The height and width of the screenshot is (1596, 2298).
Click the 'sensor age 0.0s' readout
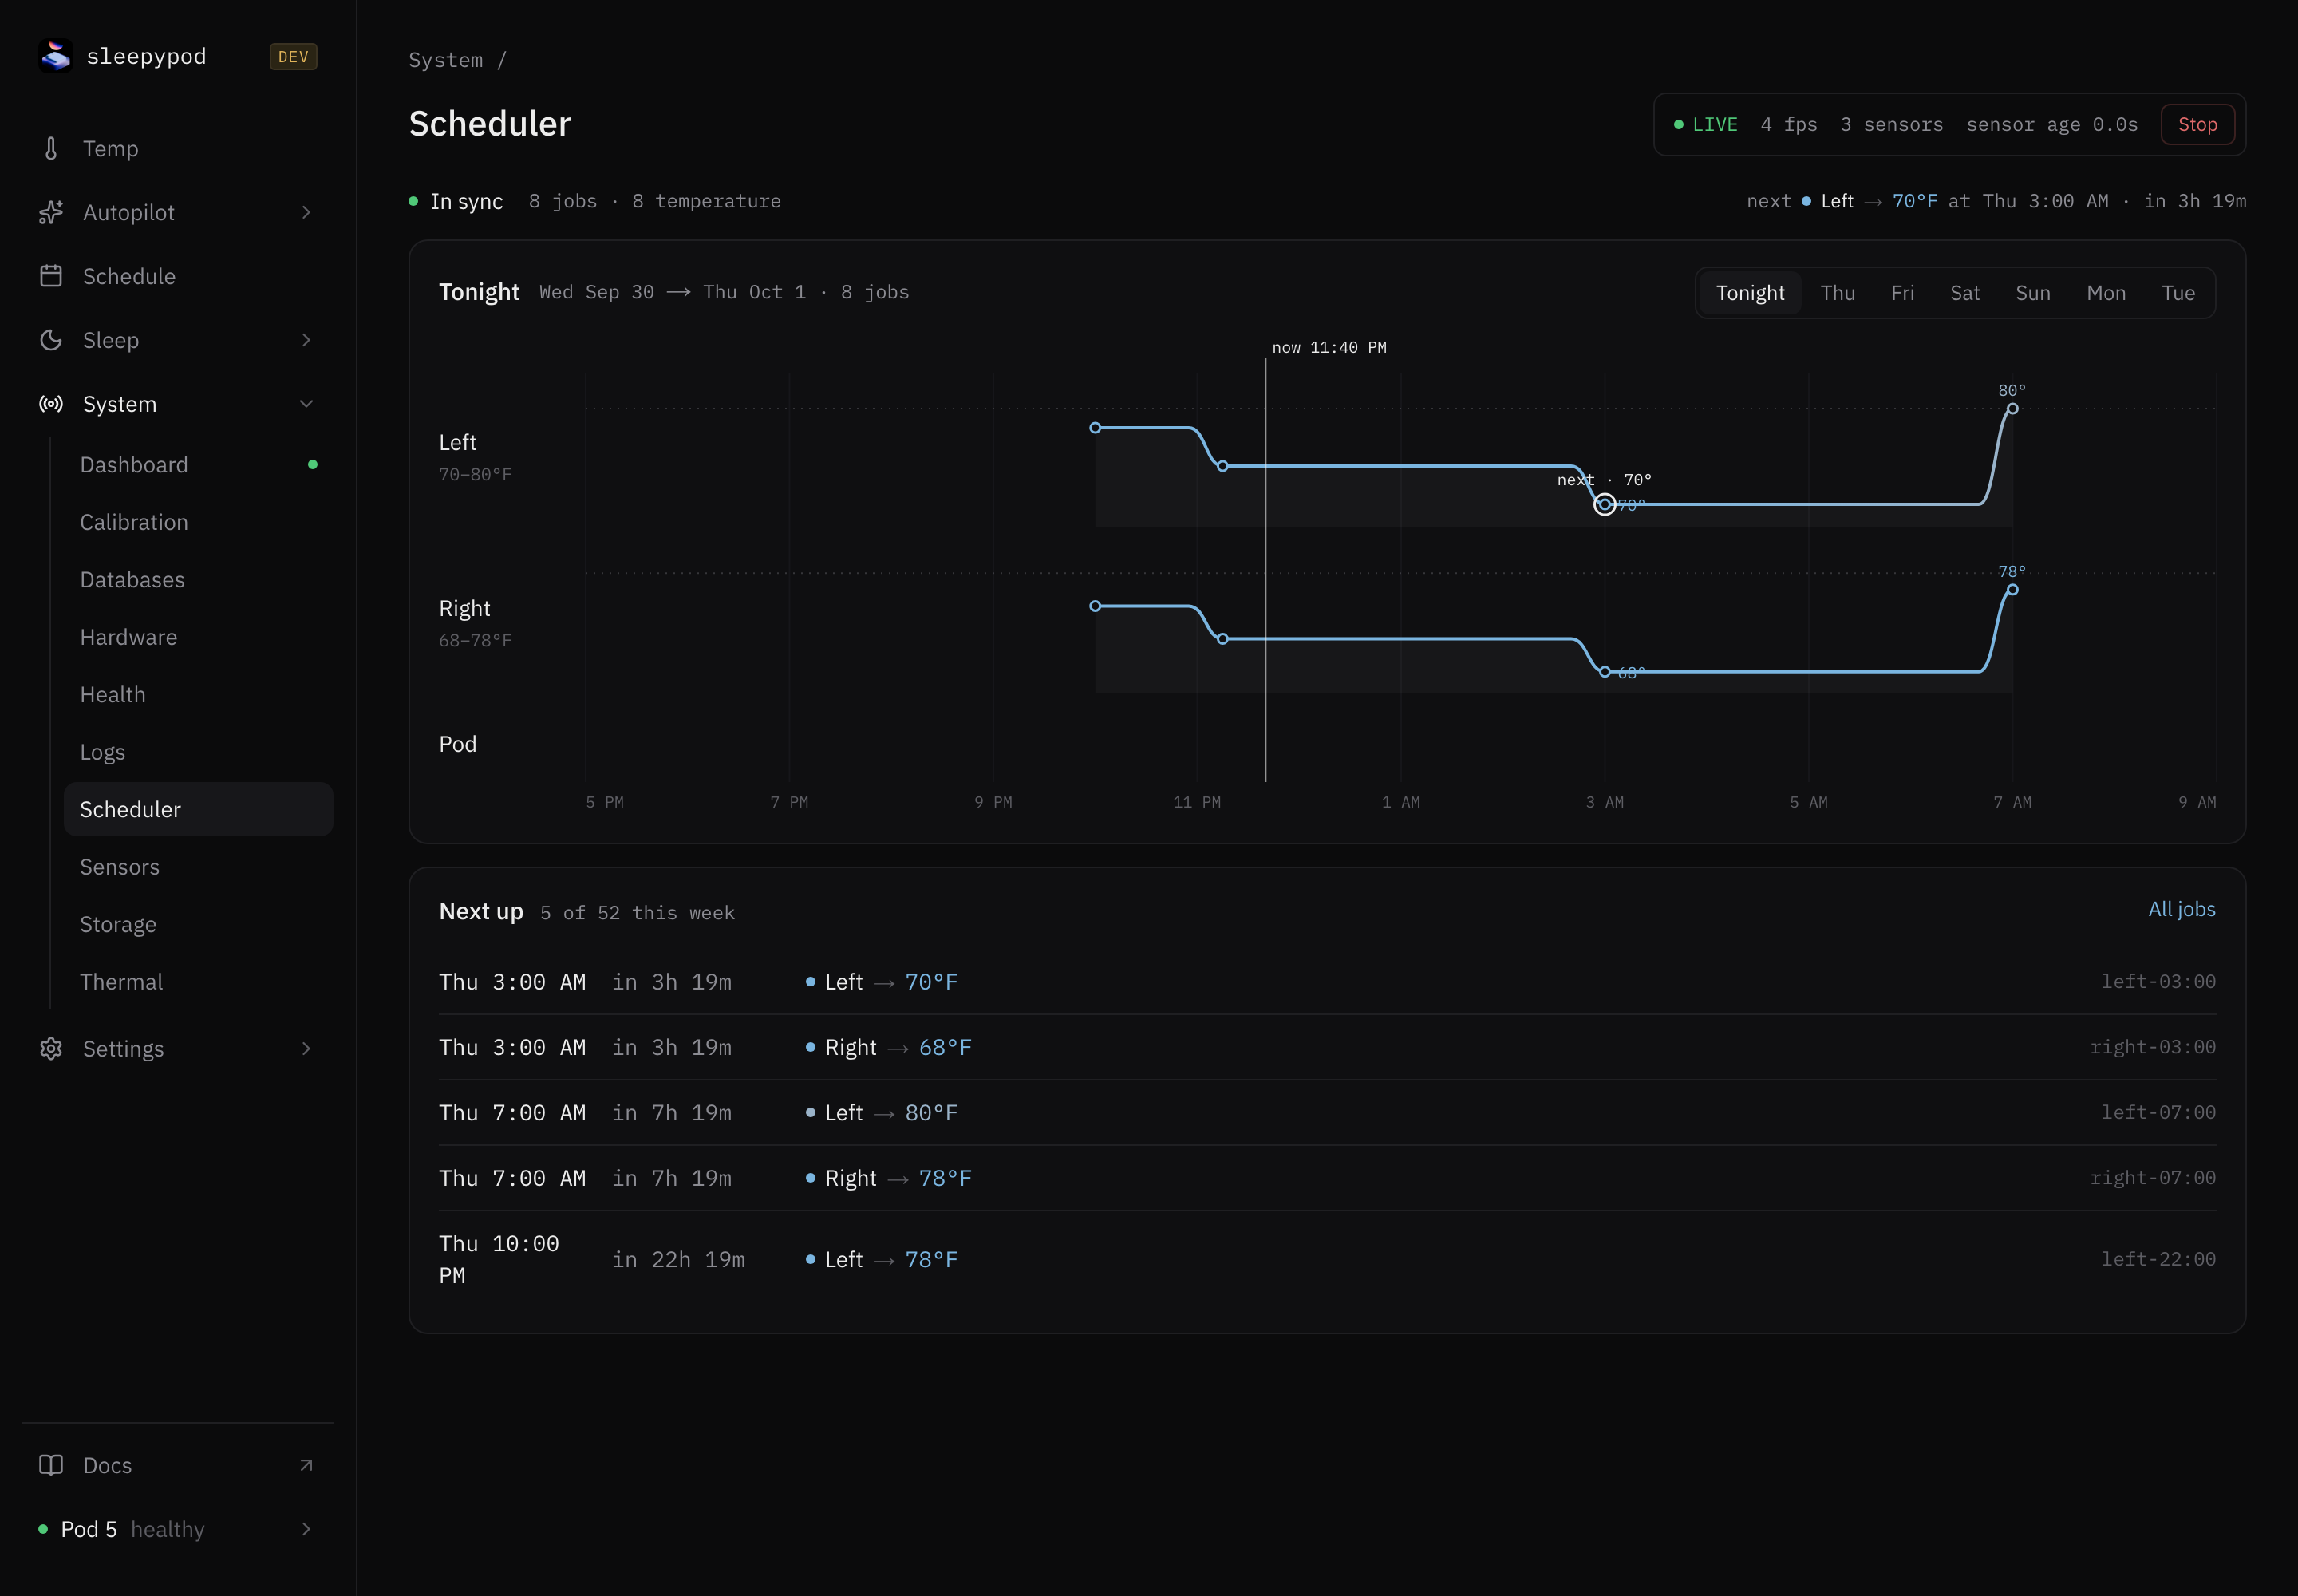[x=2051, y=124]
